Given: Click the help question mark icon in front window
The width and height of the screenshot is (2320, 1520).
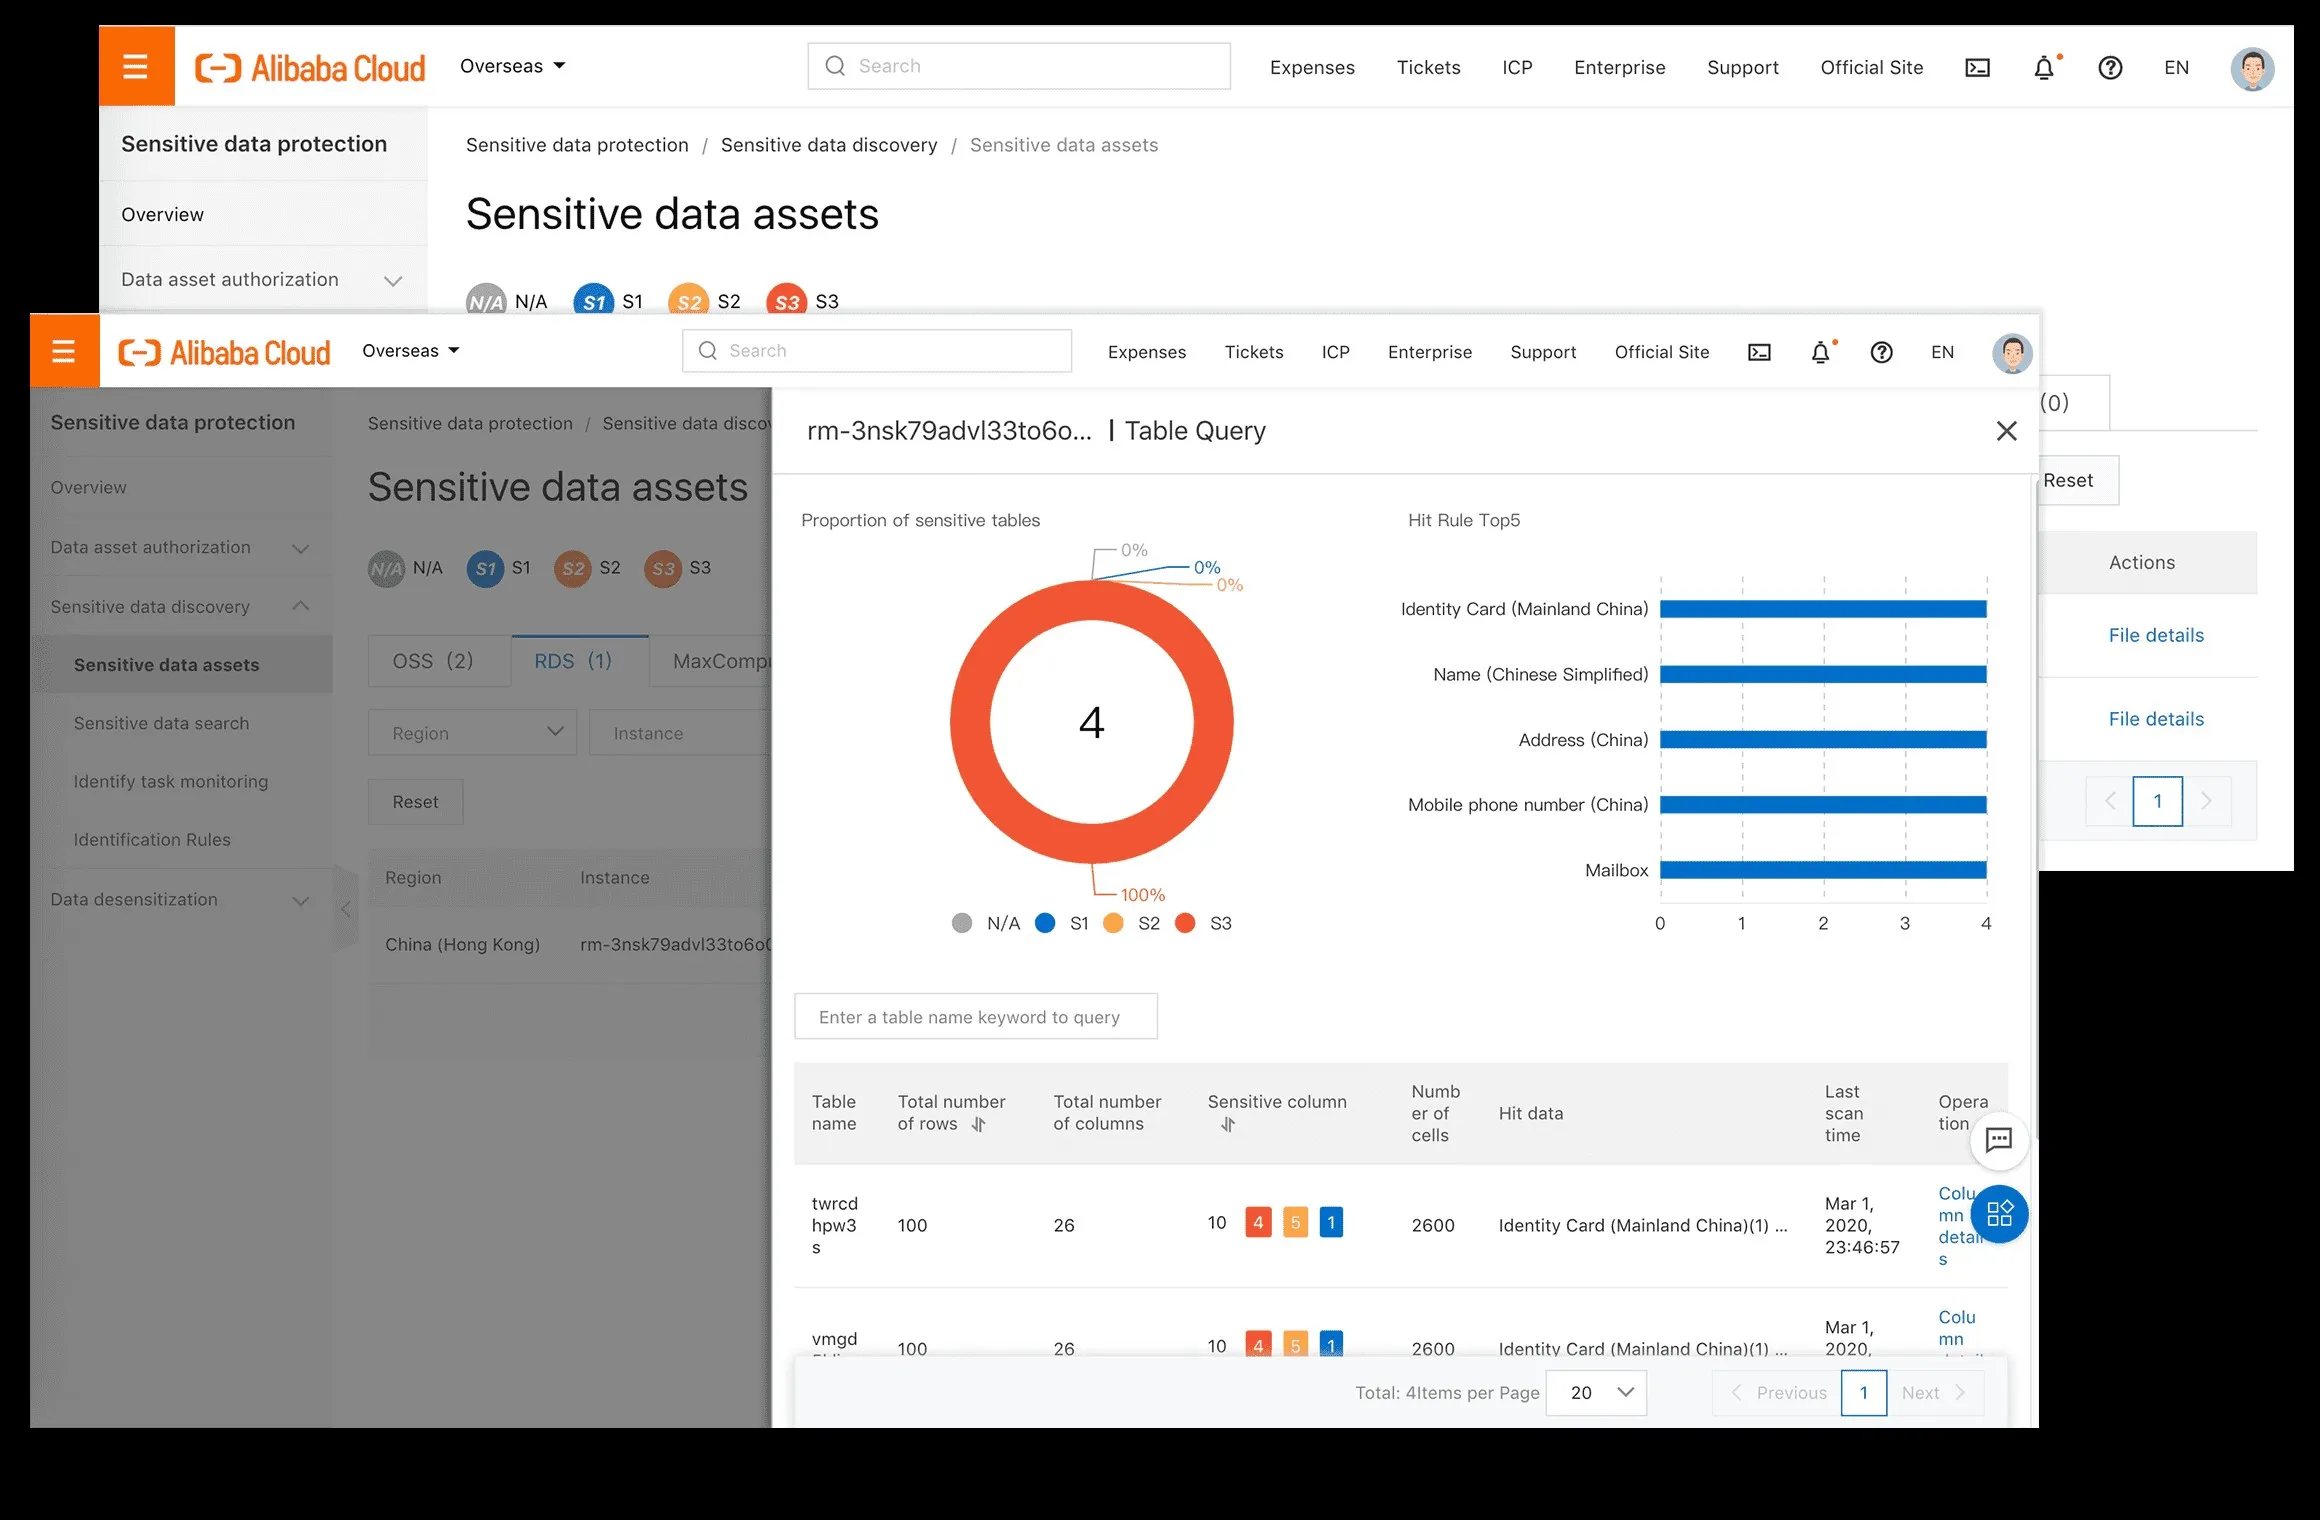Looking at the screenshot, I should 1881,352.
